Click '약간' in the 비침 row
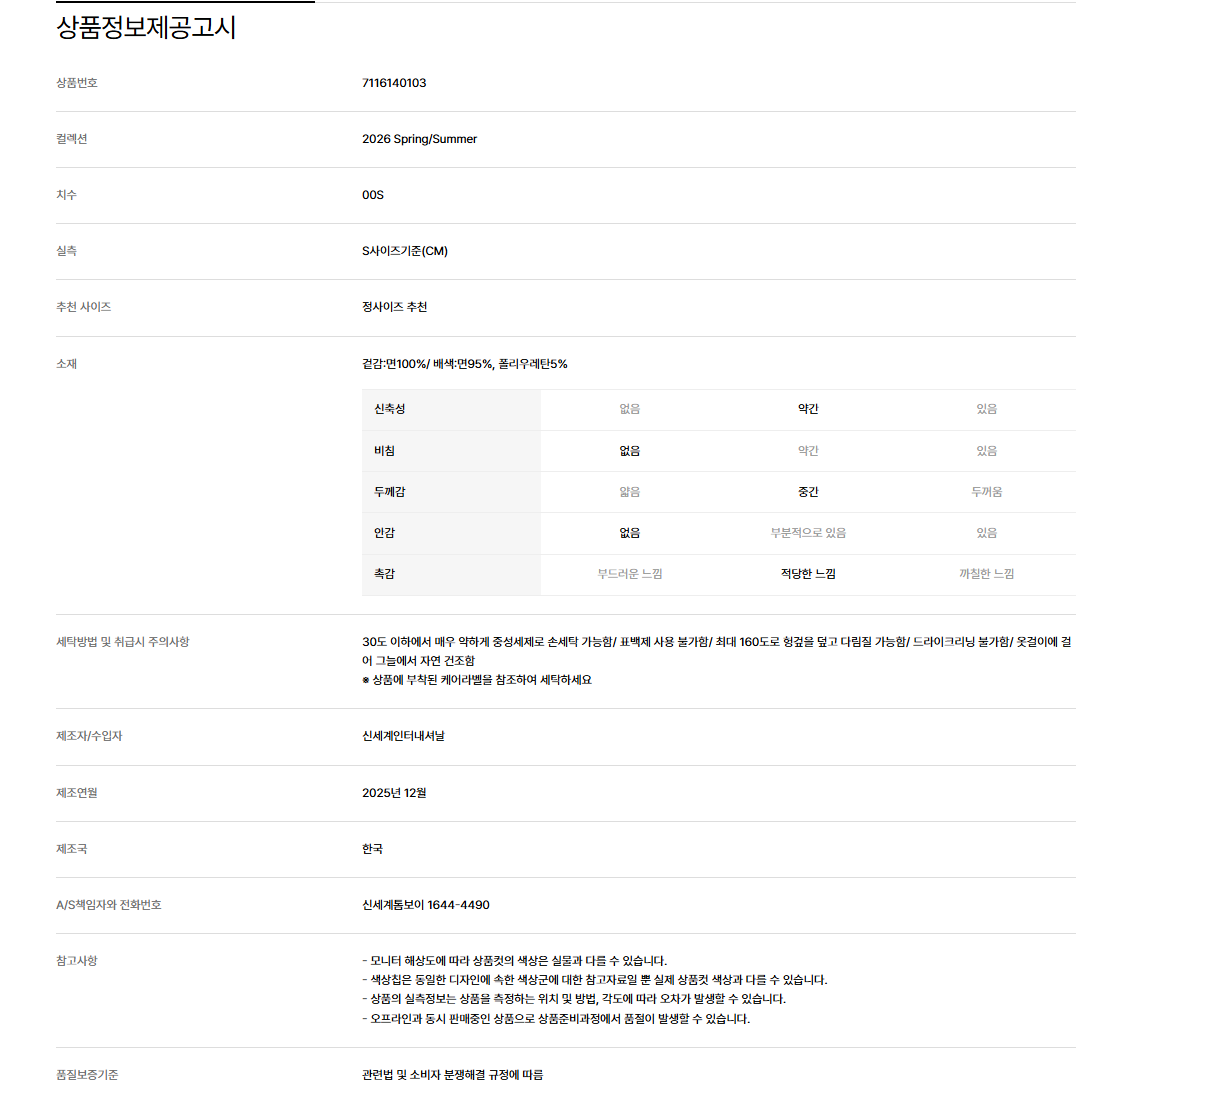The image size is (1225, 1099). 808,451
